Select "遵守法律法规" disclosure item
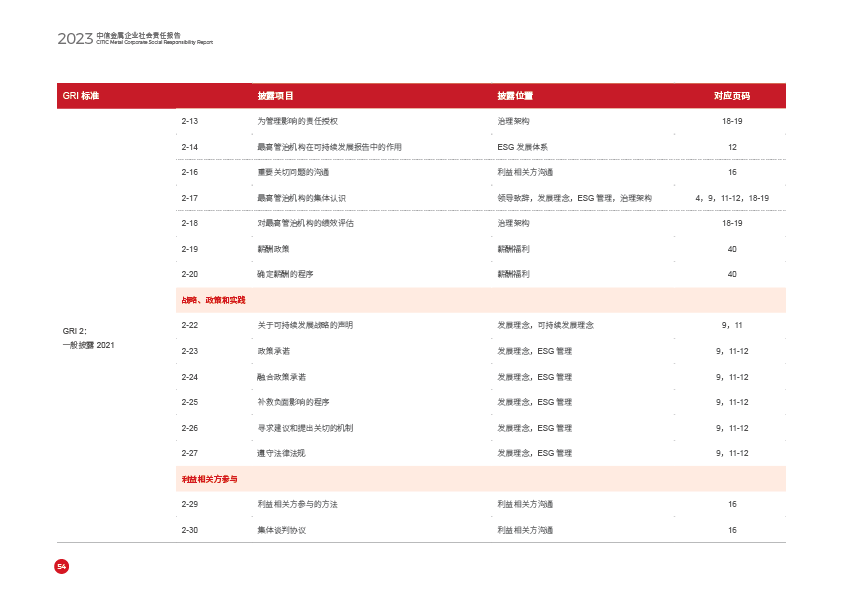 click(x=280, y=453)
